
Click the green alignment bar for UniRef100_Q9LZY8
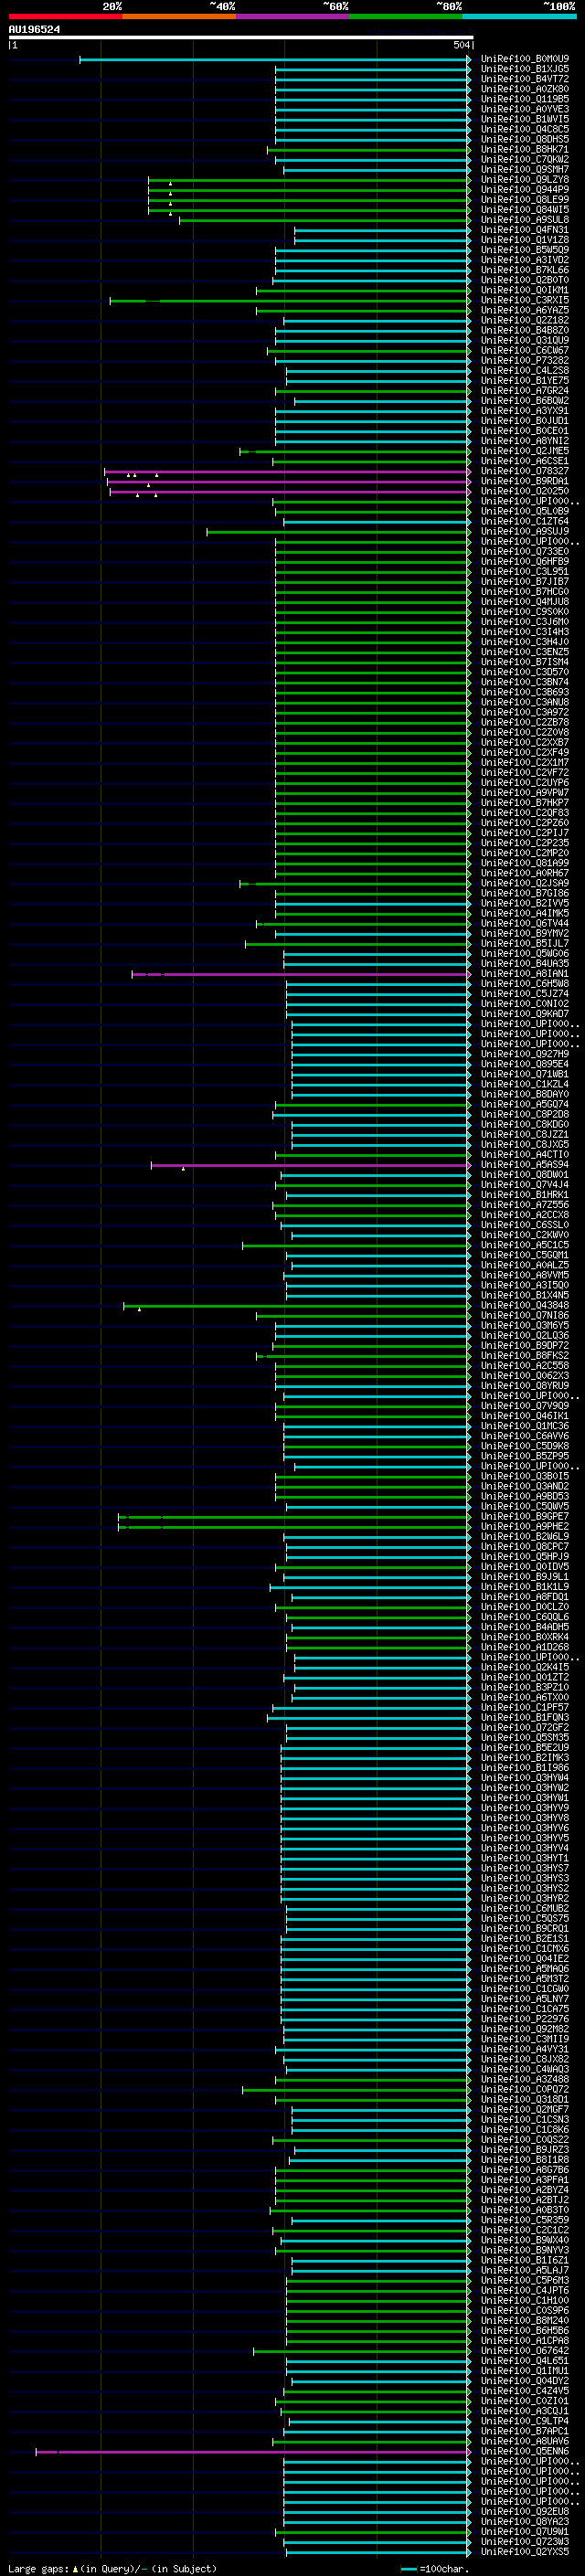pyautogui.click(x=309, y=180)
